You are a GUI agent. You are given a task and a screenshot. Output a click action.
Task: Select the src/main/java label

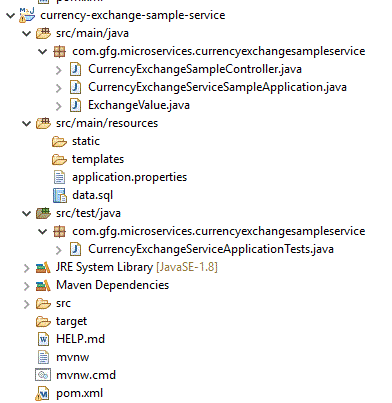pyautogui.click(x=92, y=33)
